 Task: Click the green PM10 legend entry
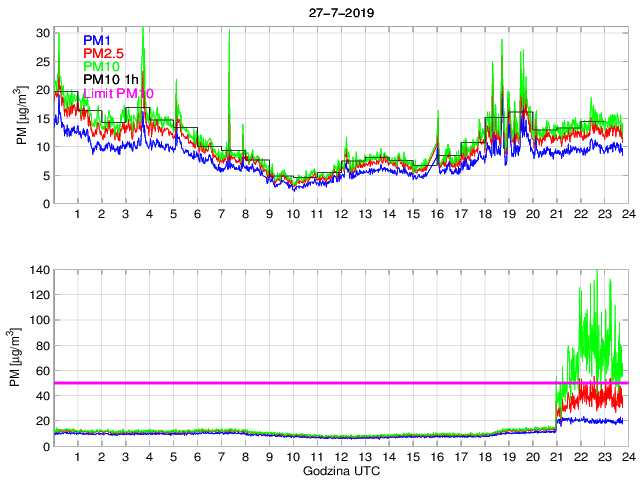tap(102, 66)
